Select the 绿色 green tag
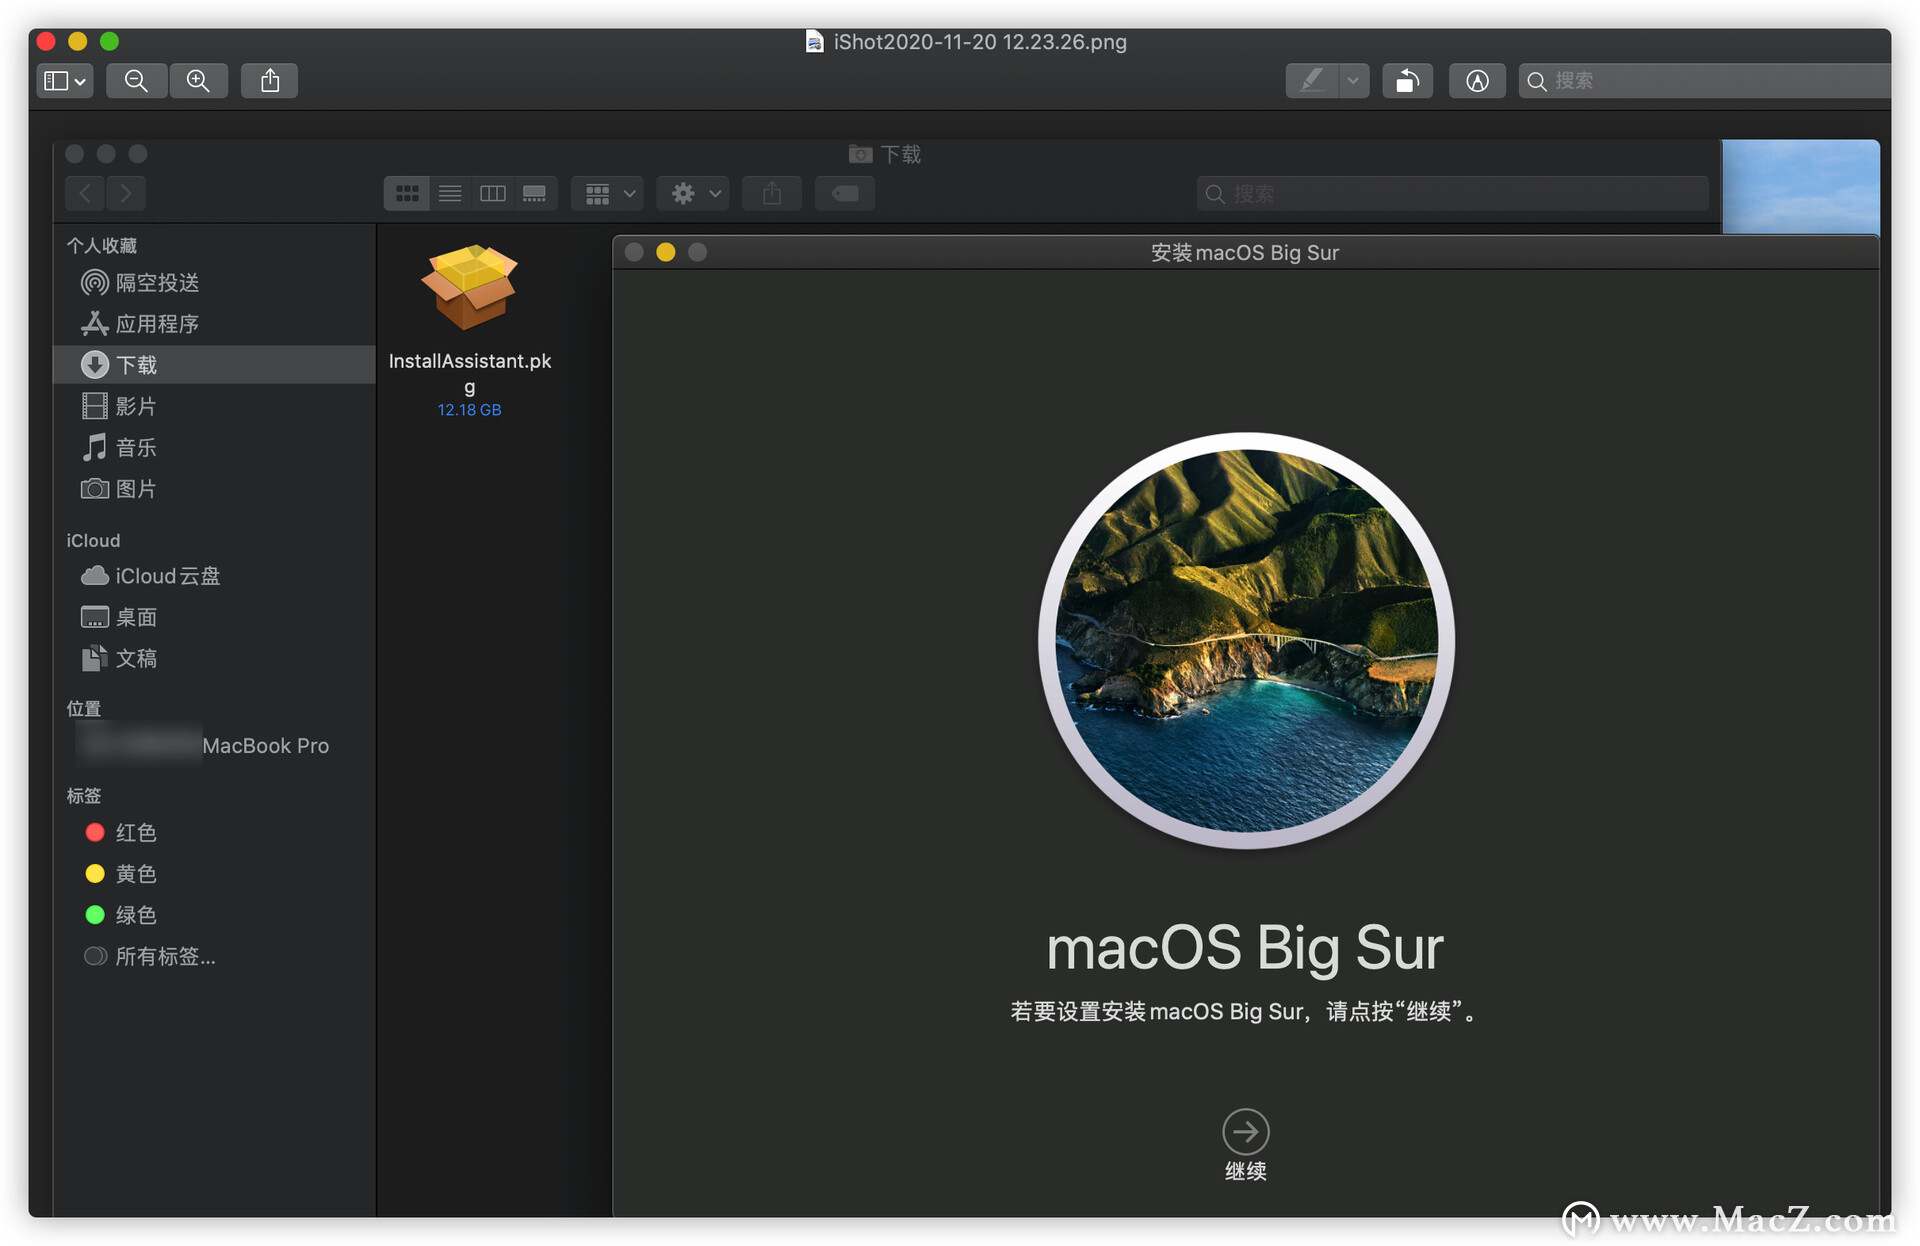The height and width of the screenshot is (1246, 1920). 214,915
